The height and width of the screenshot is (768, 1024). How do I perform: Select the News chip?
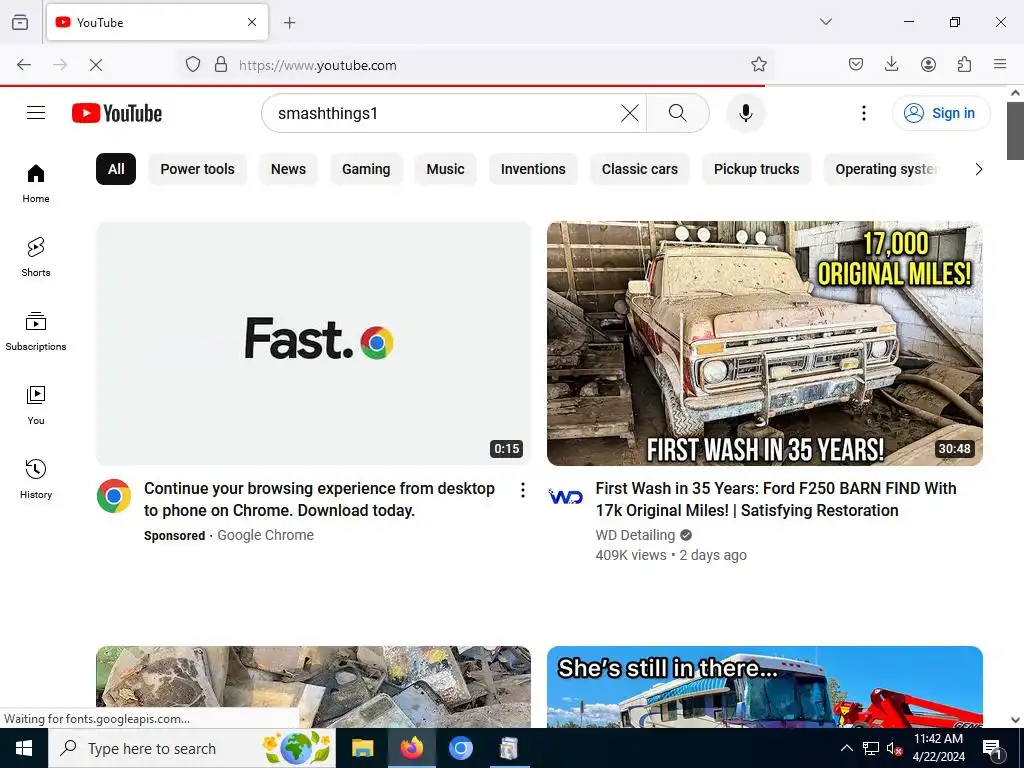[x=288, y=169]
